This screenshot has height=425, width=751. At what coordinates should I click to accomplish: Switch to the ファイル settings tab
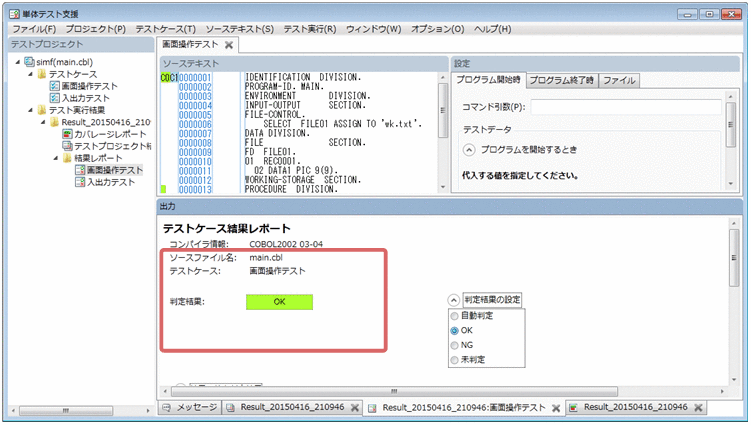(x=619, y=80)
